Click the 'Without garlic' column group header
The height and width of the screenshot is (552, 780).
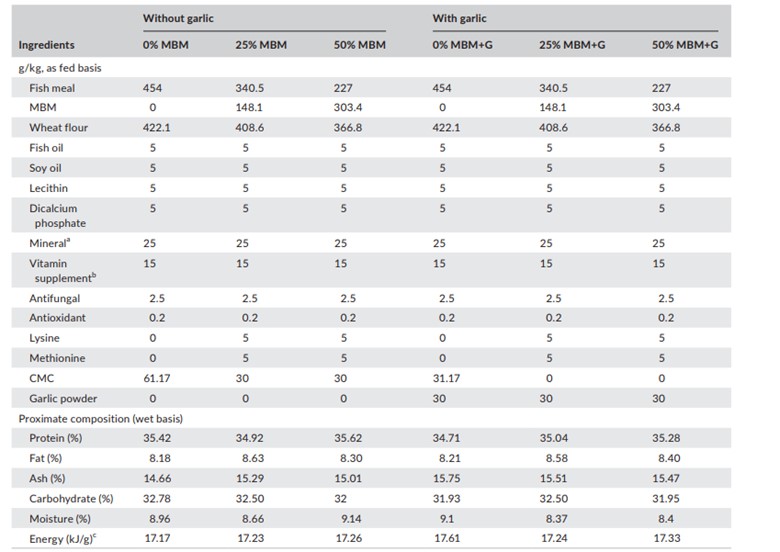pos(178,18)
